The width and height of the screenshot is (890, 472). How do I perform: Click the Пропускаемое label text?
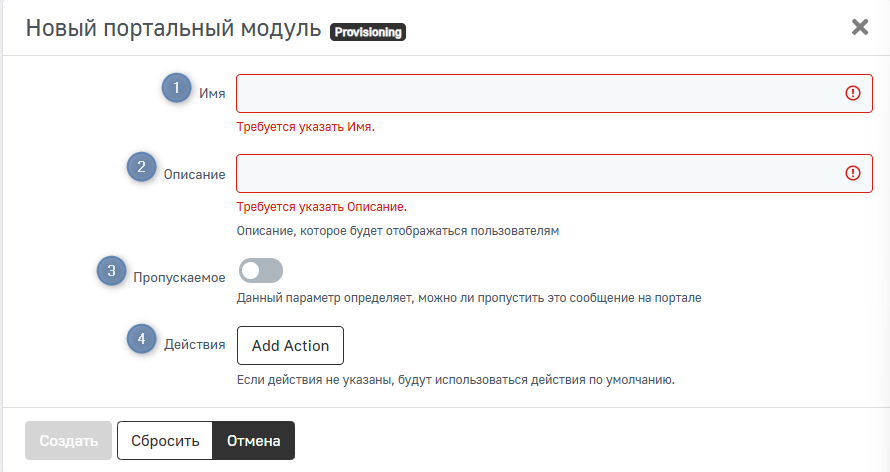coord(180,278)
